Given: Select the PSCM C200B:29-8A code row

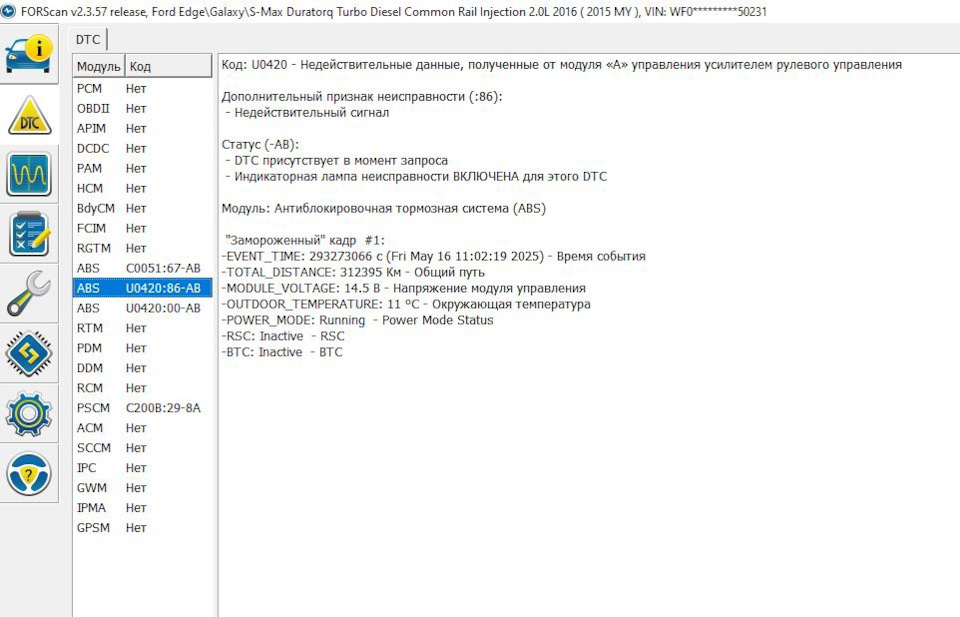Looking at the screenshot, I should 143,408.
